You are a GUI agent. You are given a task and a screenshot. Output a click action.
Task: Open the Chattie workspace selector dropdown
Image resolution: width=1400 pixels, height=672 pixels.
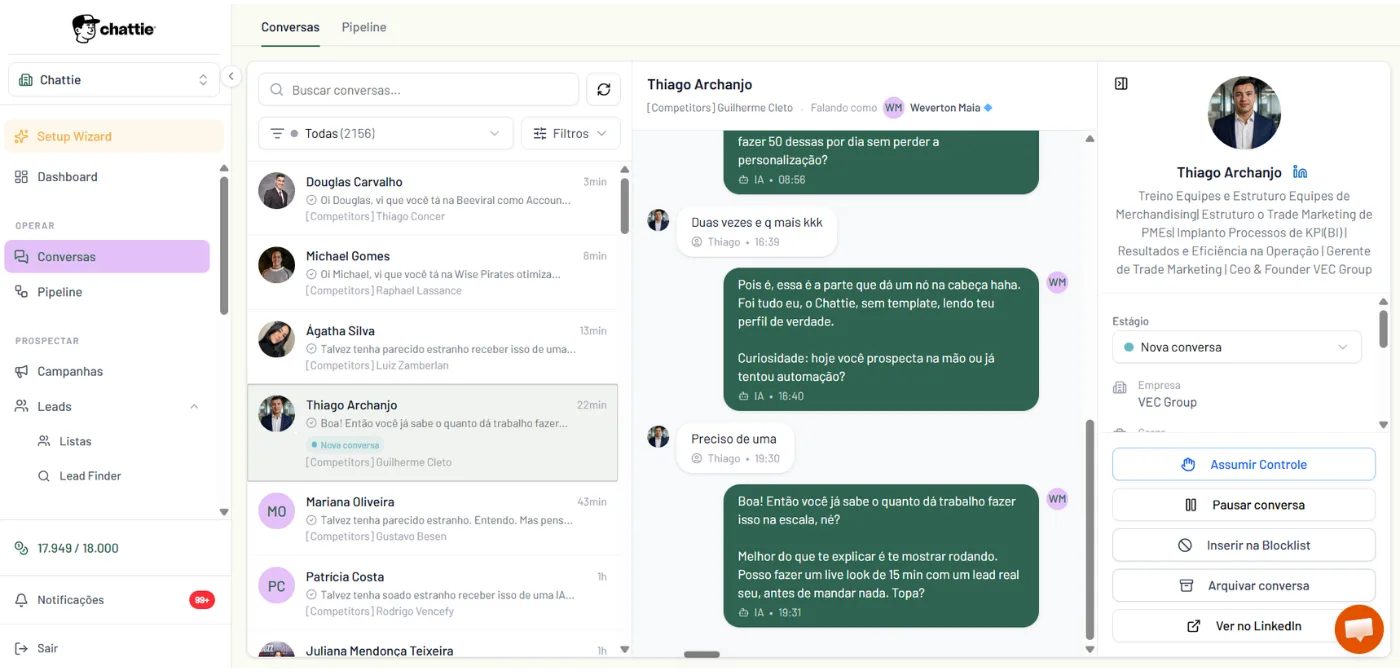coord(114,80)
